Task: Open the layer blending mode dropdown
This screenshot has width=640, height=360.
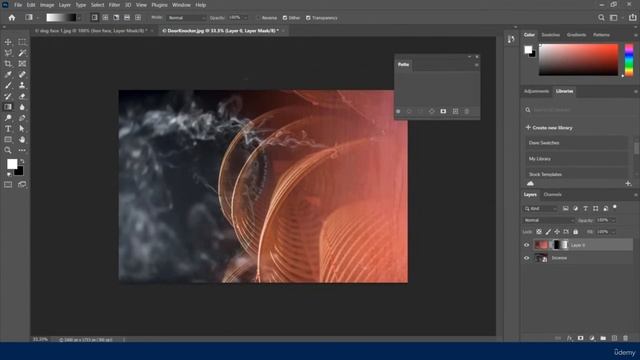Action: 549,220
